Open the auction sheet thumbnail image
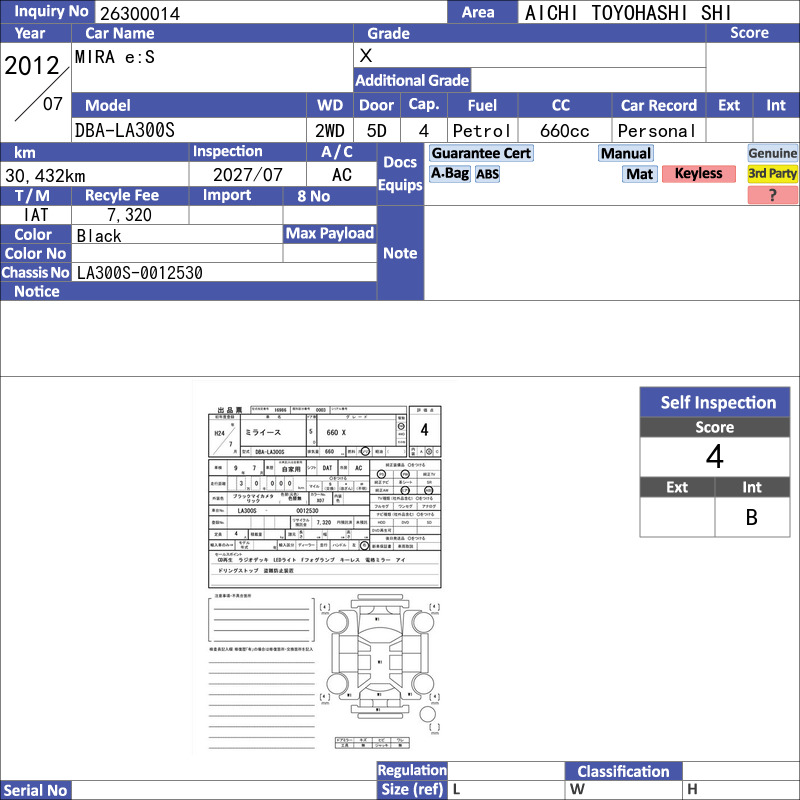The width and height of the screenshot is (800, 800). pos(324,567)
